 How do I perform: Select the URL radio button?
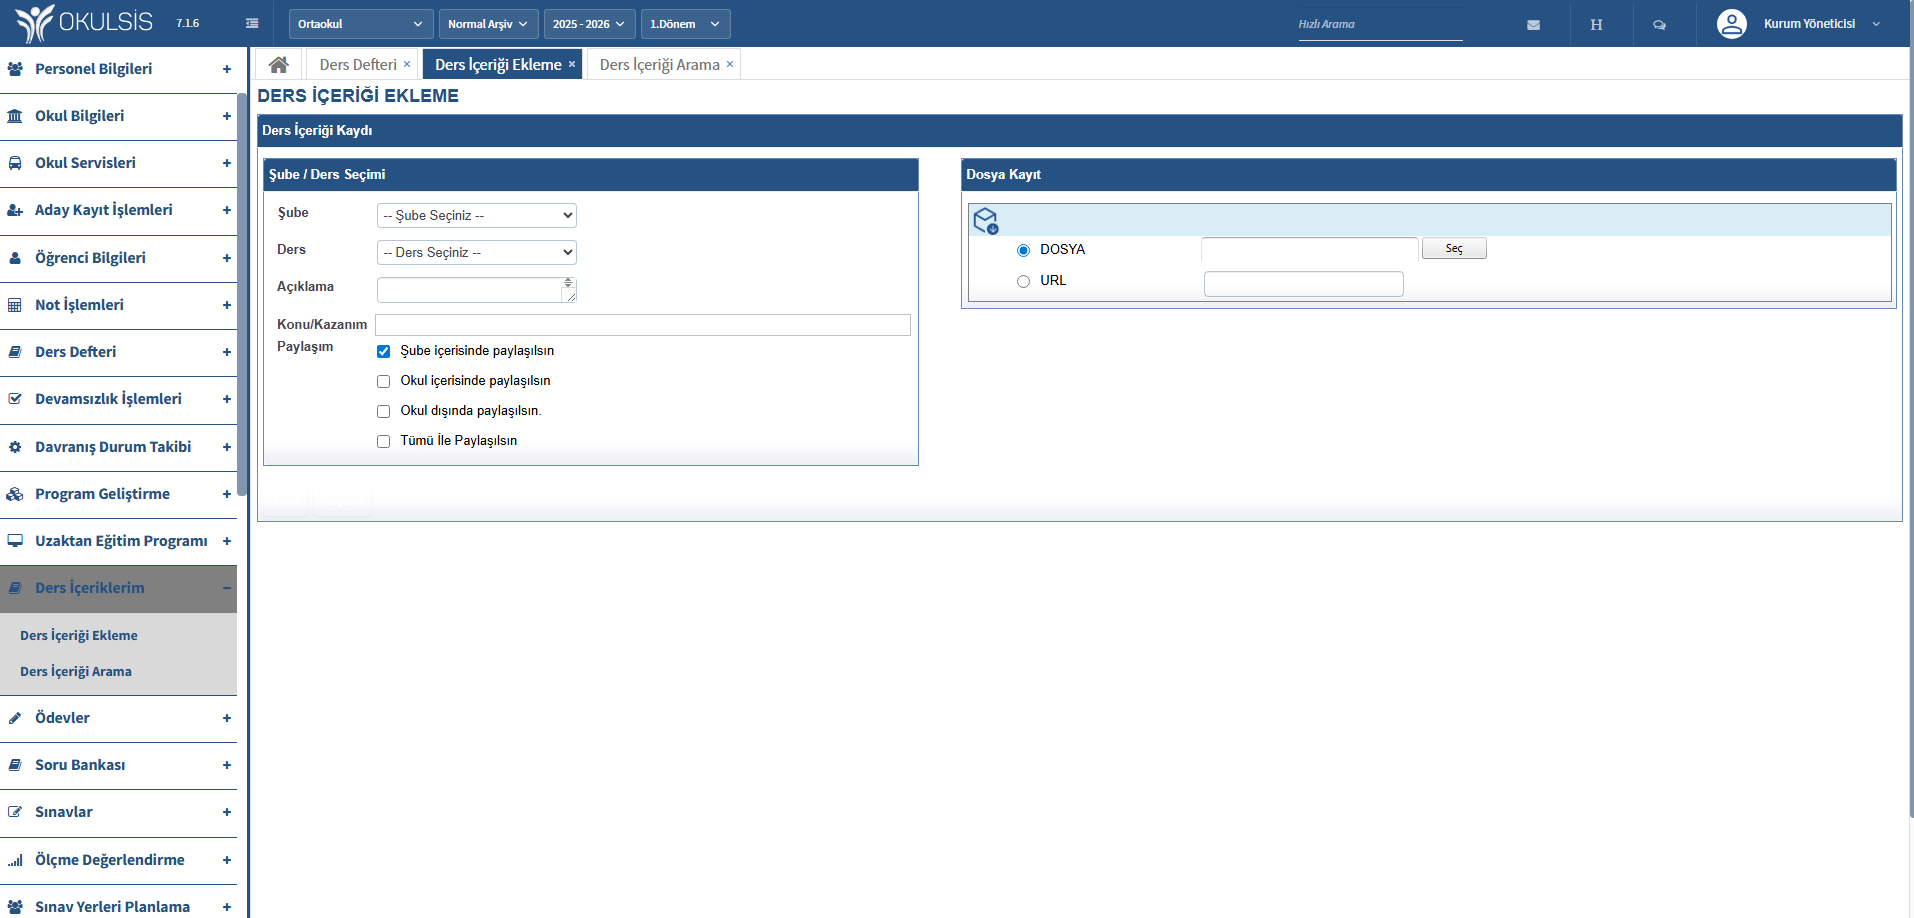[1023, 282]
